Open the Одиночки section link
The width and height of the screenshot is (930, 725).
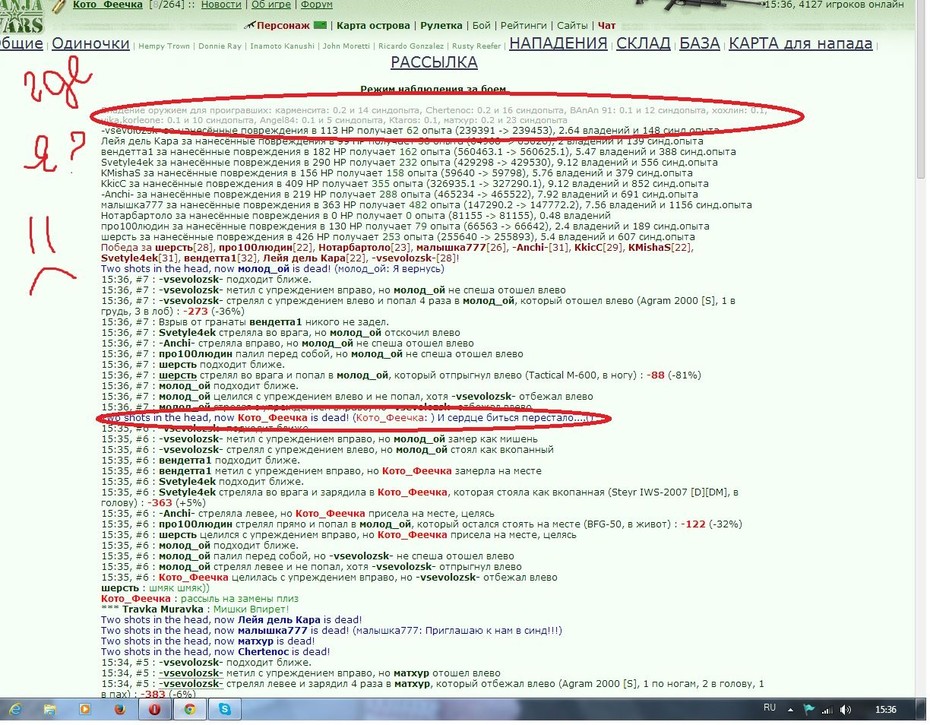click(x=90, y=43)
